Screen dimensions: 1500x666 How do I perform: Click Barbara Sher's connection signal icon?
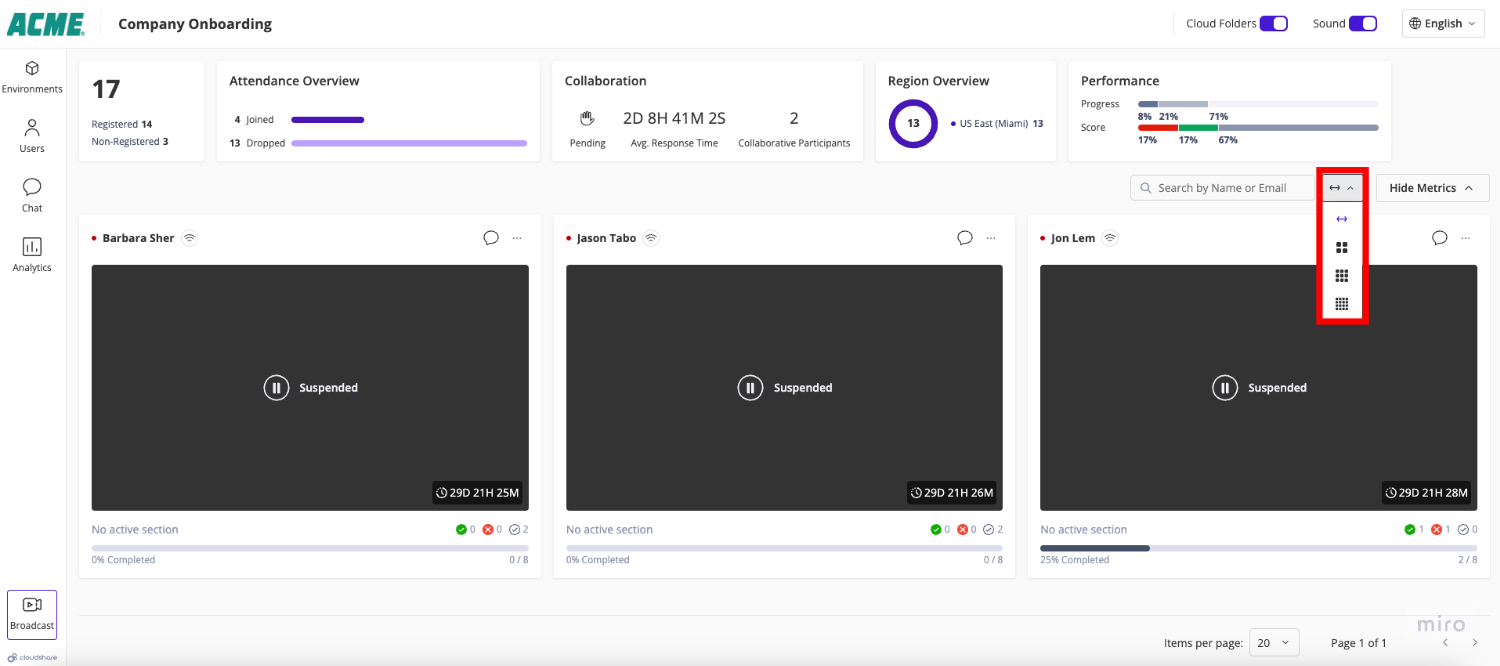[x=190, y=238]
